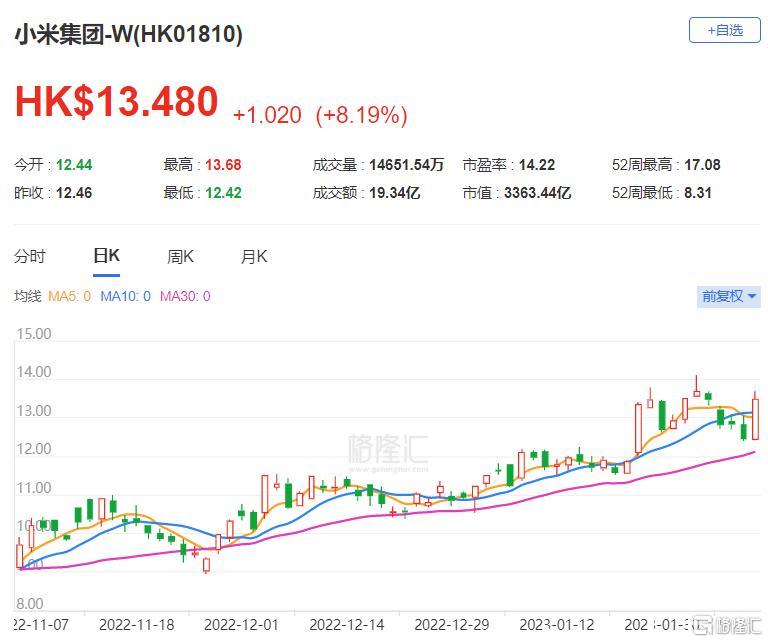Click 今开 opening value 12.44
Image resolution: width=768 pixels, height=642 pixels.
[74, 165]
